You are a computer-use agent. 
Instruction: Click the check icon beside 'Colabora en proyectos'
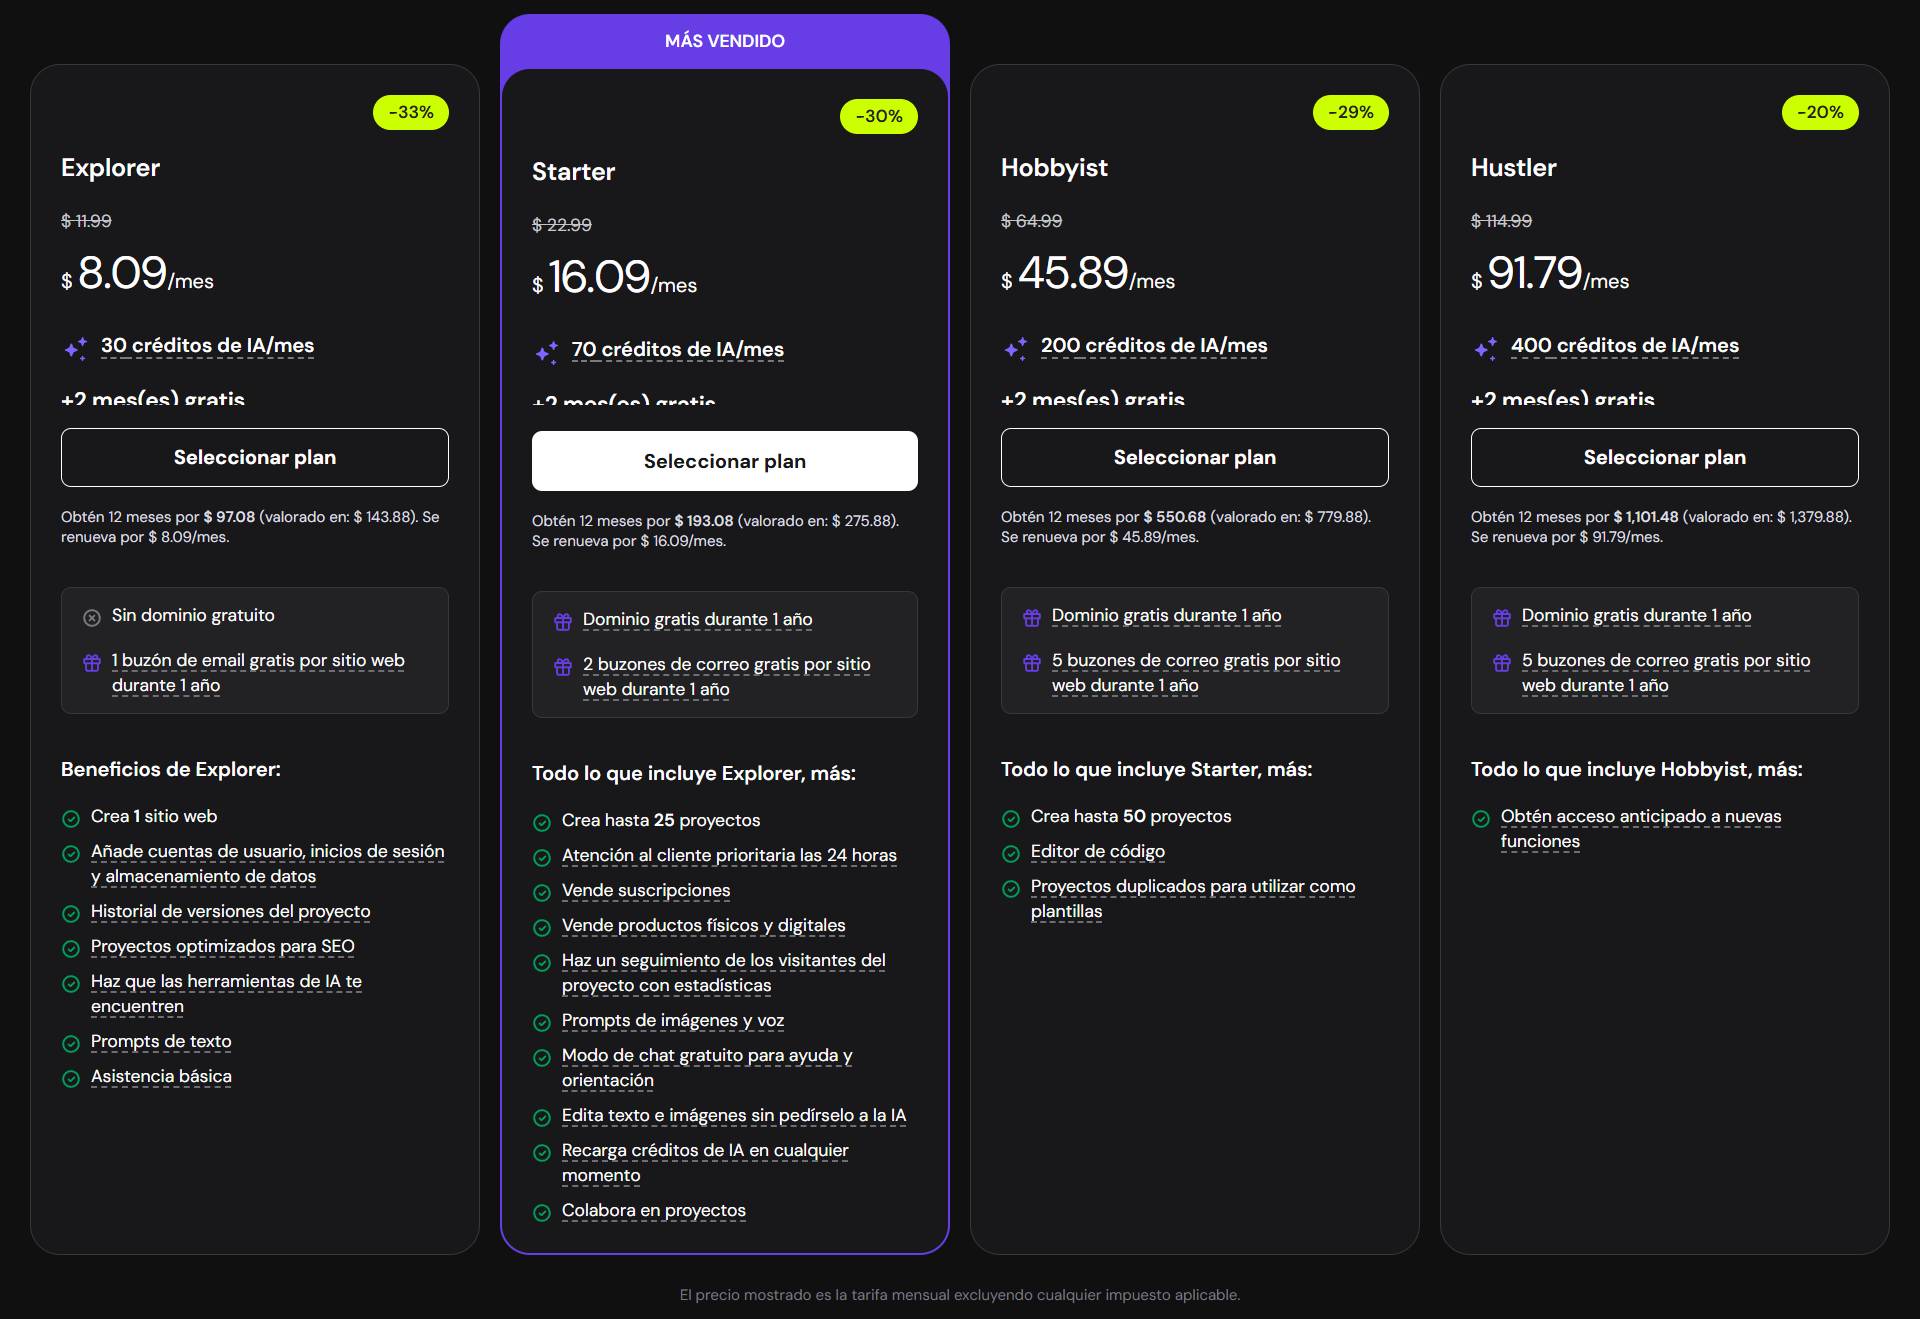coord(541,1212)
